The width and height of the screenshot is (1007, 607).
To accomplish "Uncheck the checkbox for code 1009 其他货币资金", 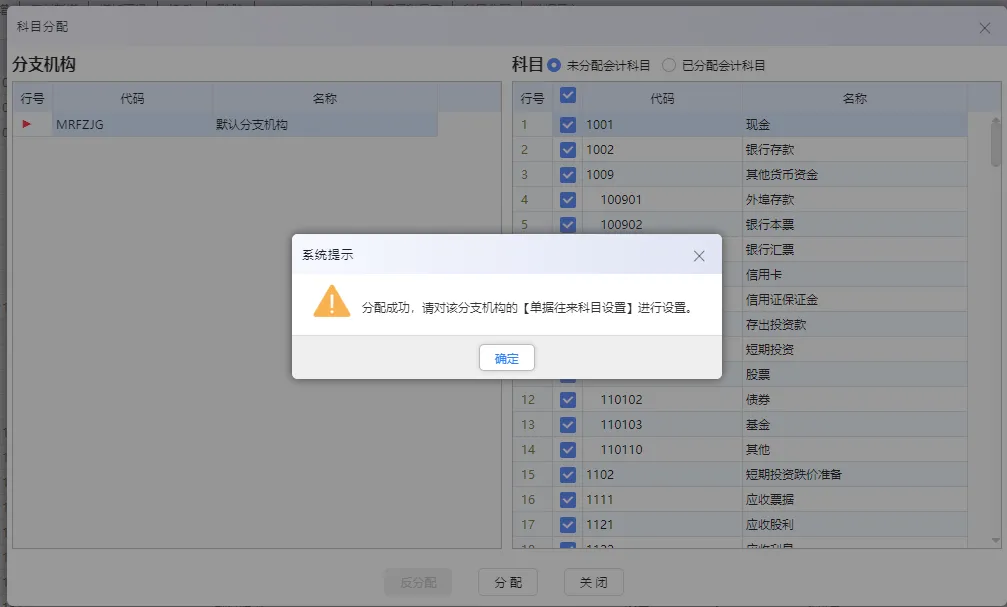I will 568,174.
